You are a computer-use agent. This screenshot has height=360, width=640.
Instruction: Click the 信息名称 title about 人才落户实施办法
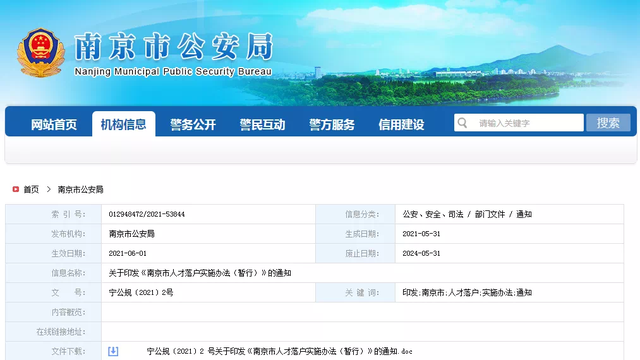(200, 273)
